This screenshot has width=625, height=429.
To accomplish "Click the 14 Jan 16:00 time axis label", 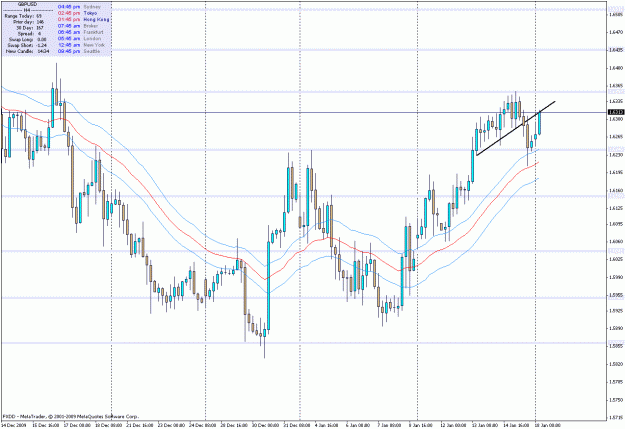I will [515, 425].
